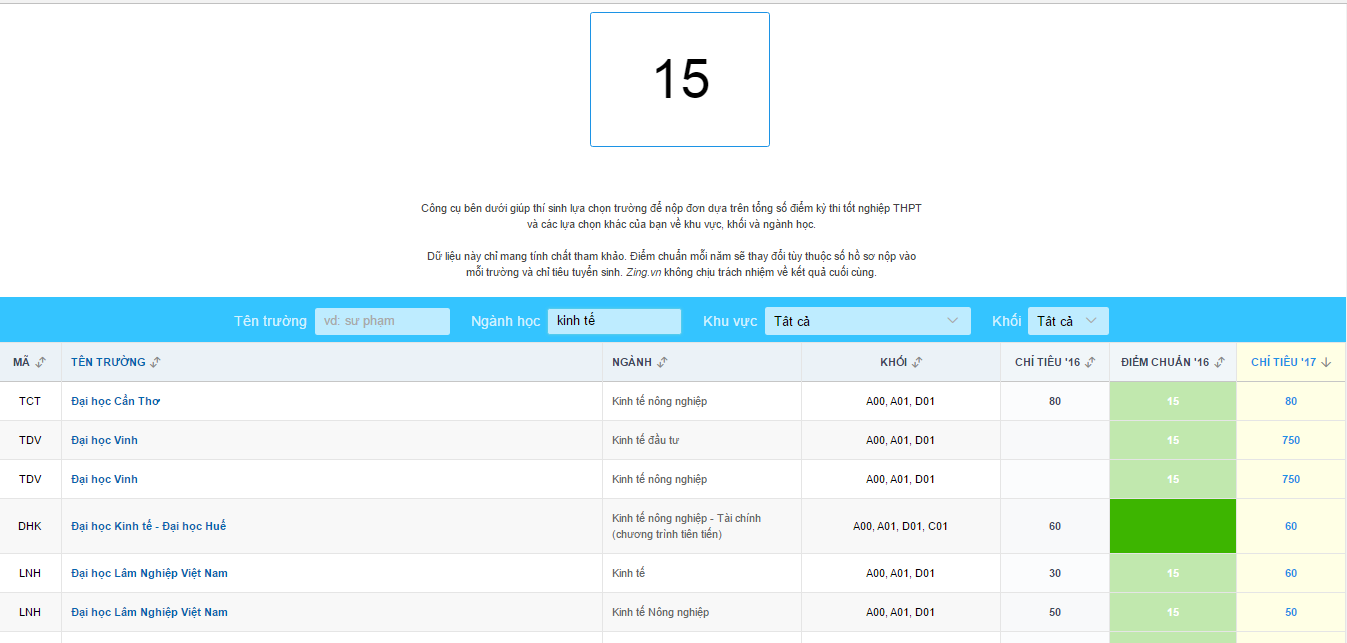Click sort icon on CHỈ TIÊU '16

(x=1090, y=362)
